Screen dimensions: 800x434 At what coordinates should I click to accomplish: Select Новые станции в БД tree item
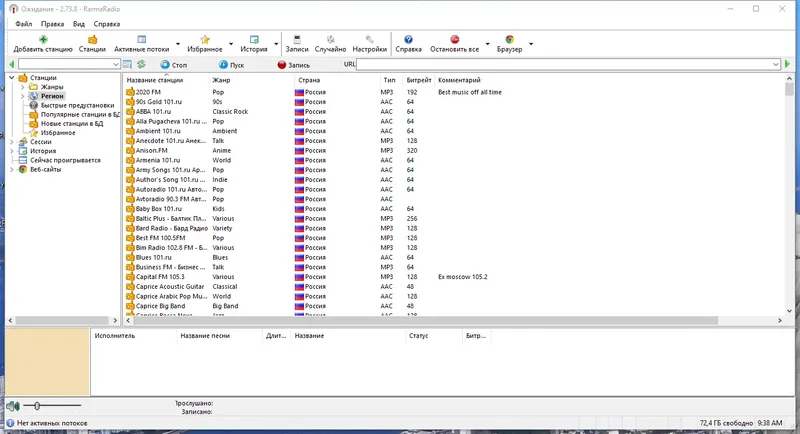click(x=71, y=123)
